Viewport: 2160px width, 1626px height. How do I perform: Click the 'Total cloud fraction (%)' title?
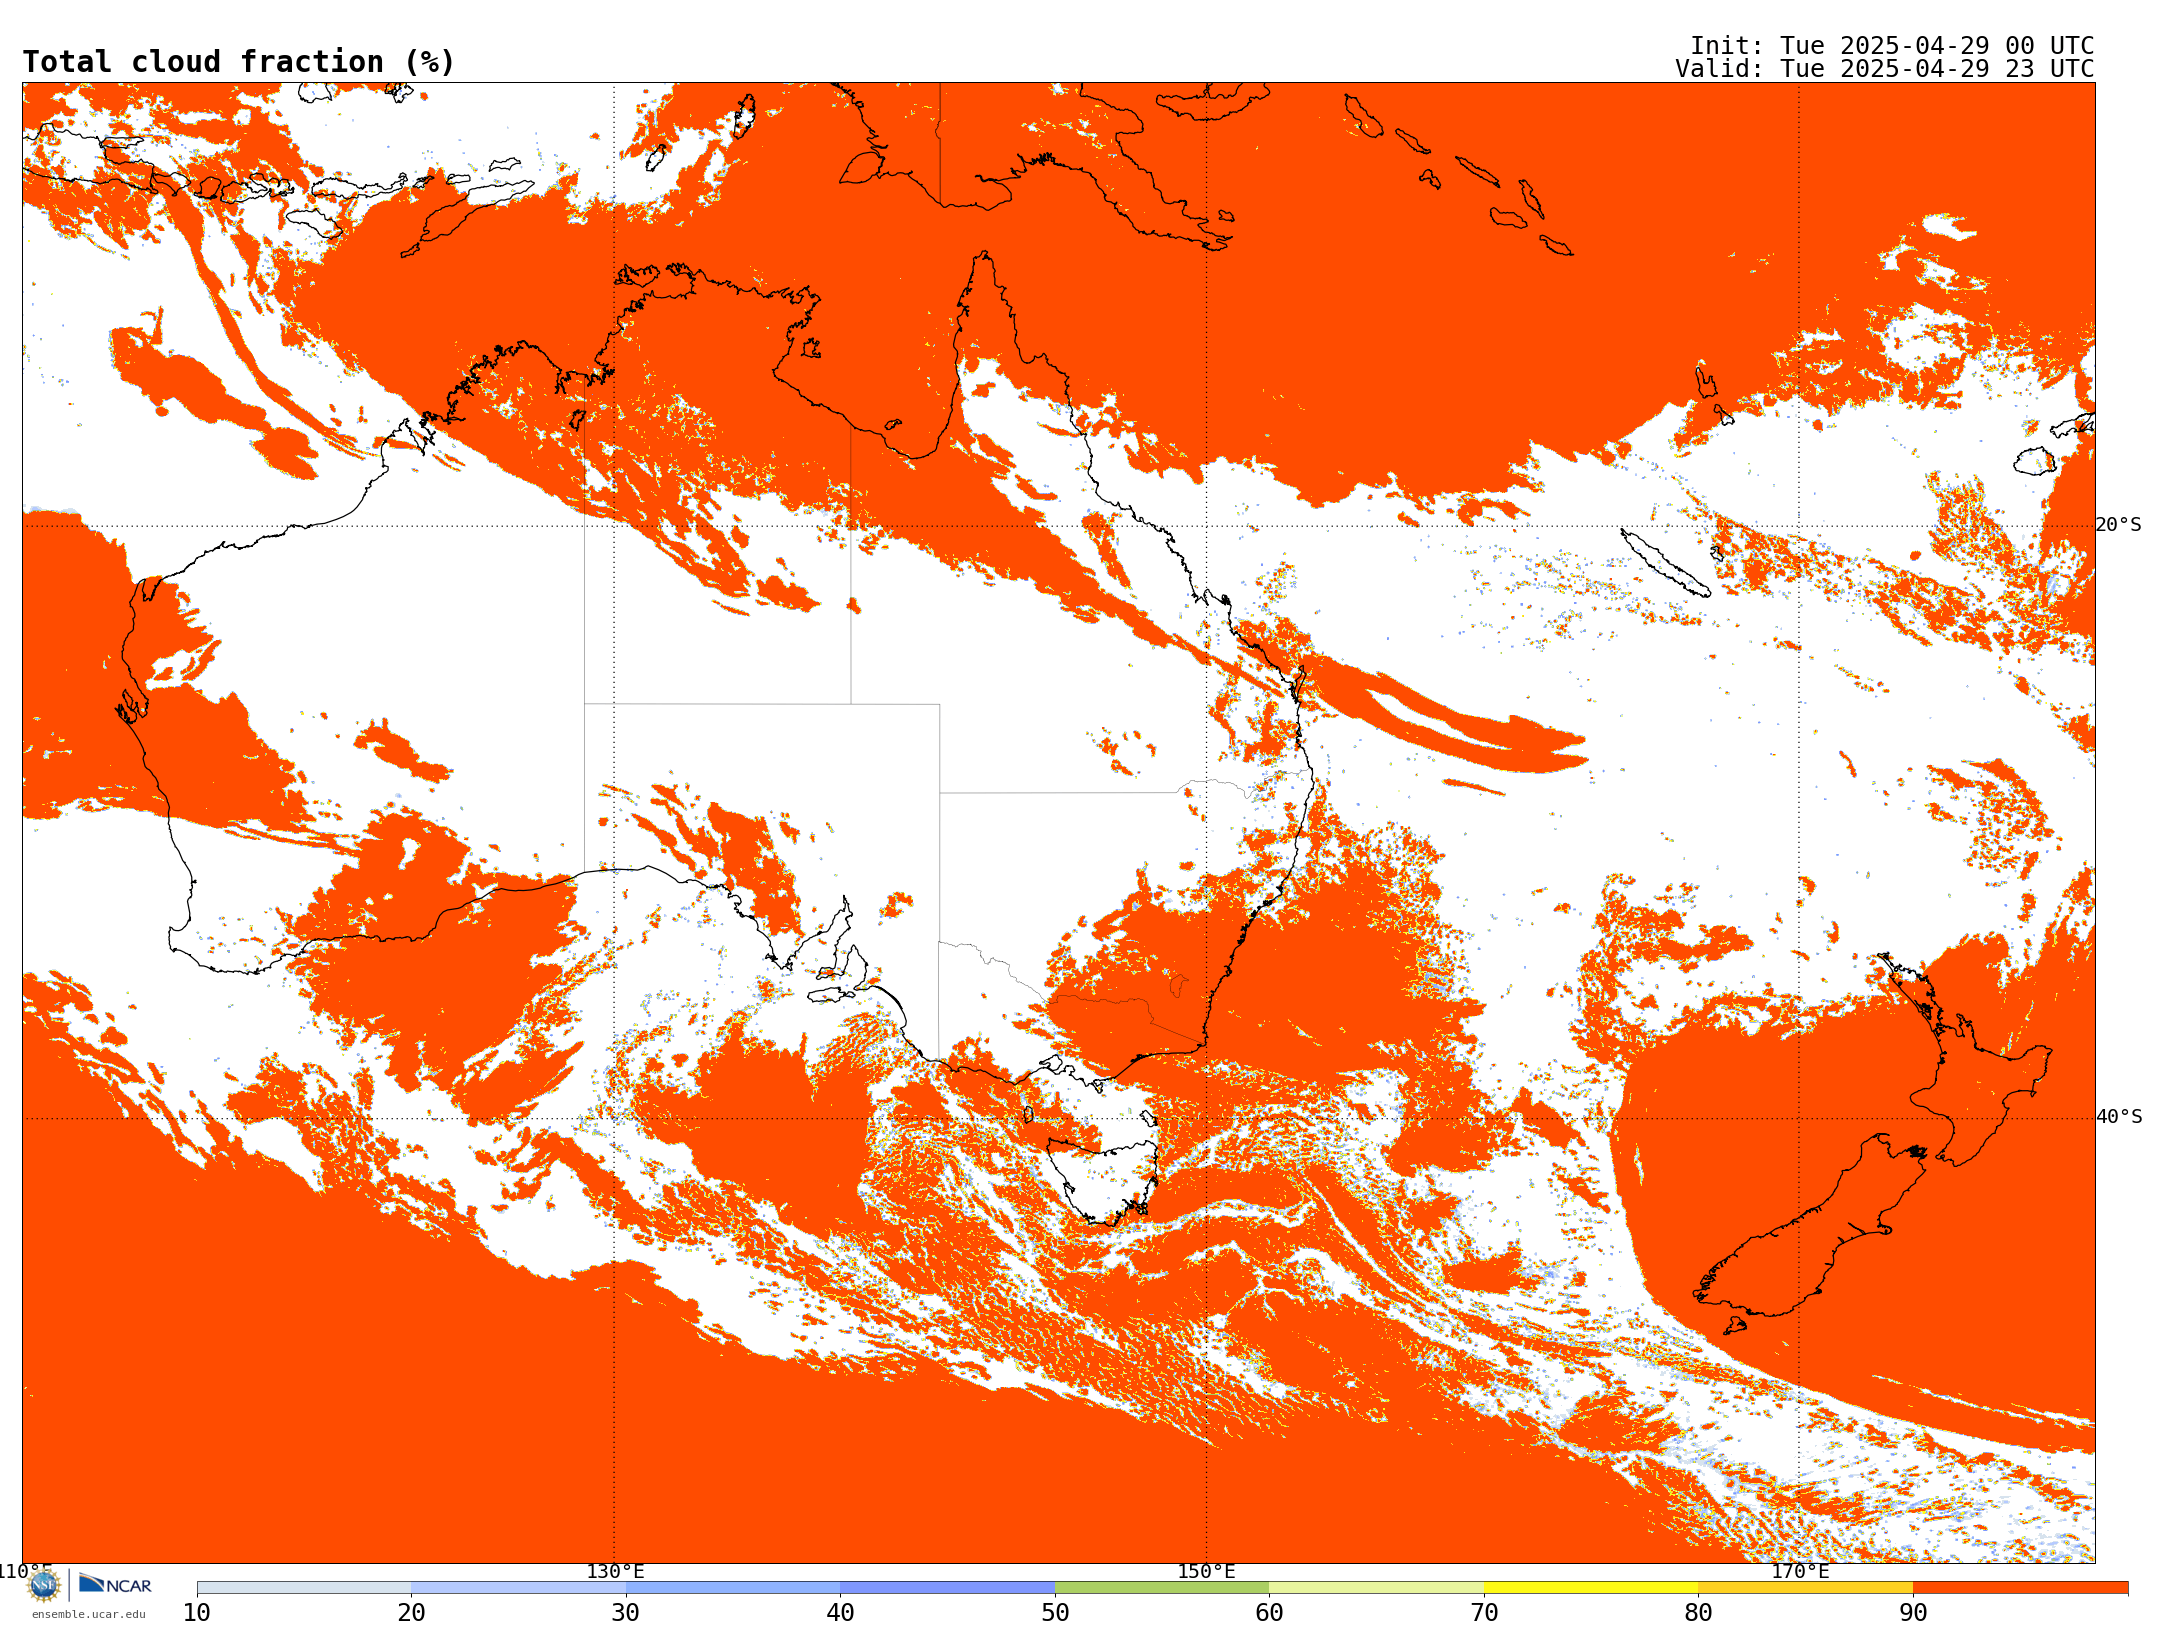(x=238, y=62)
